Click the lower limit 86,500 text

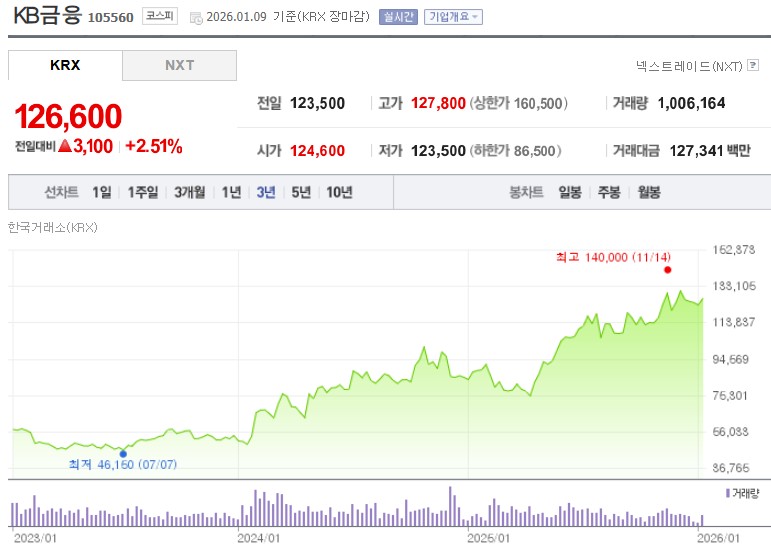tap(515, 150)
